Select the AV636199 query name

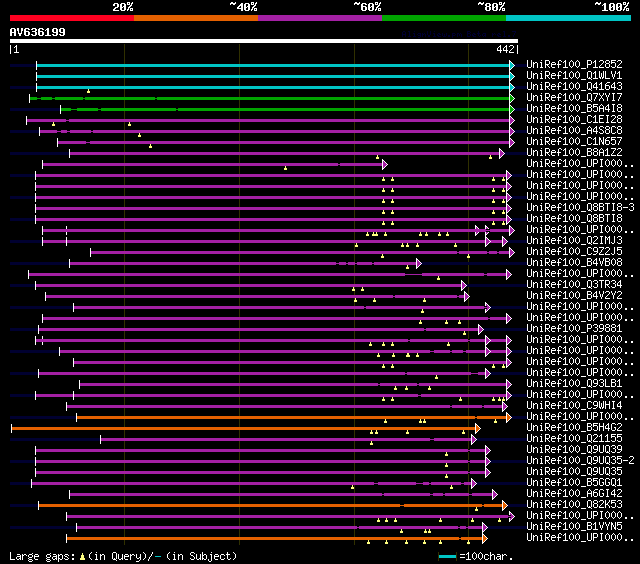tap(38, 32)
